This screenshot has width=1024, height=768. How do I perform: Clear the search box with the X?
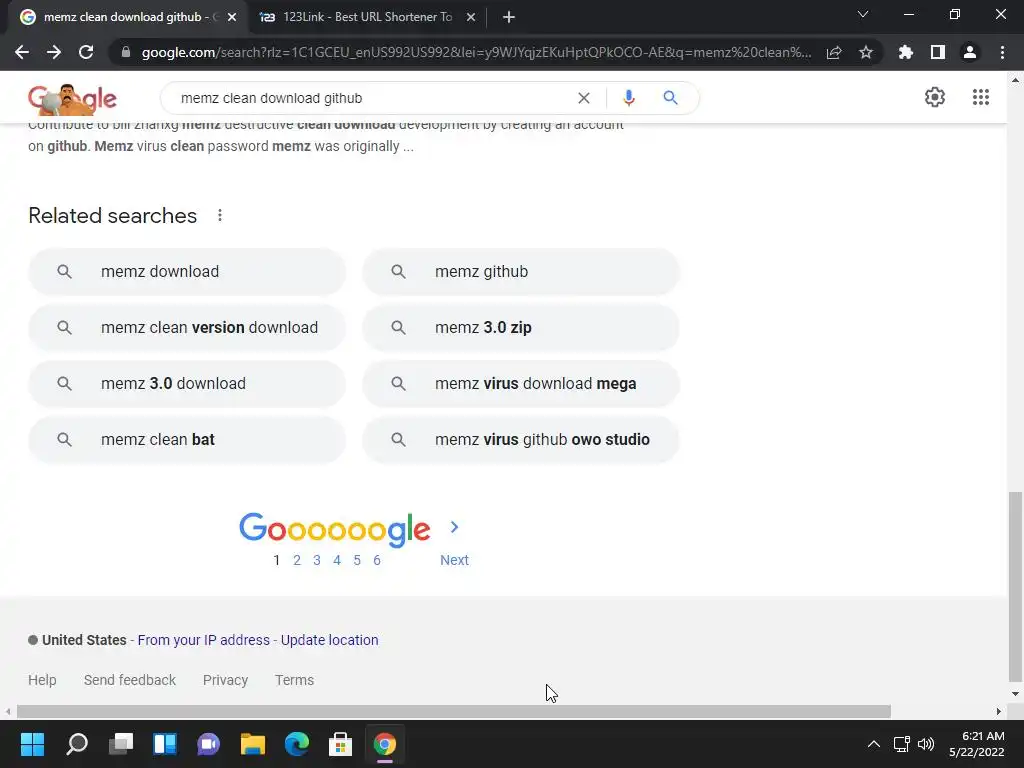[x=584, y=98]
